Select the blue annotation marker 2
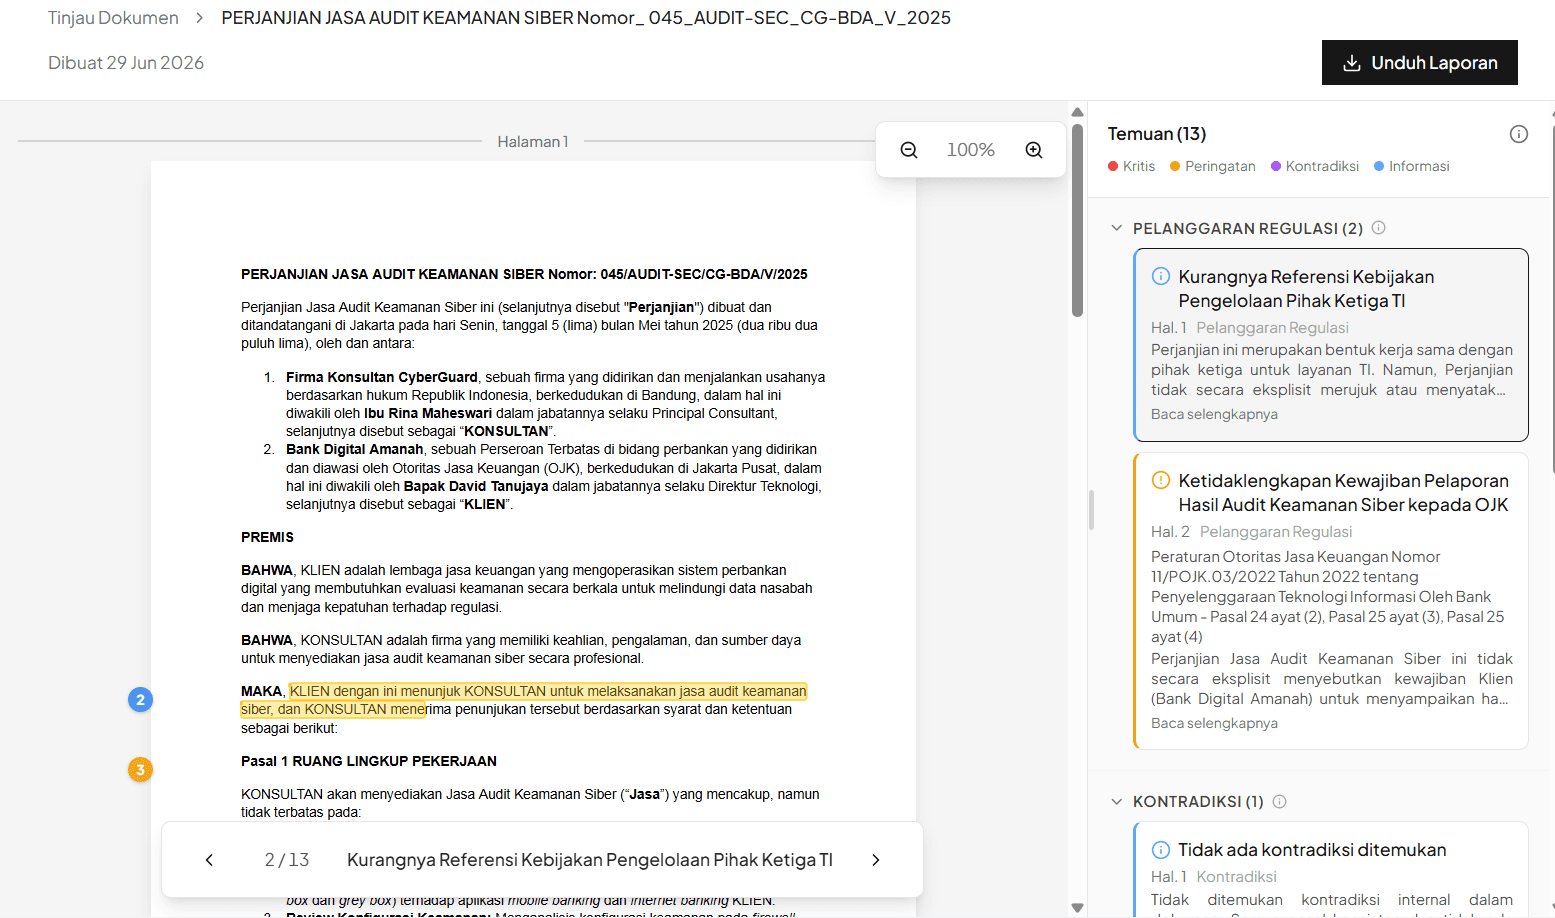1555x918 pixels. tap(140, 700)
